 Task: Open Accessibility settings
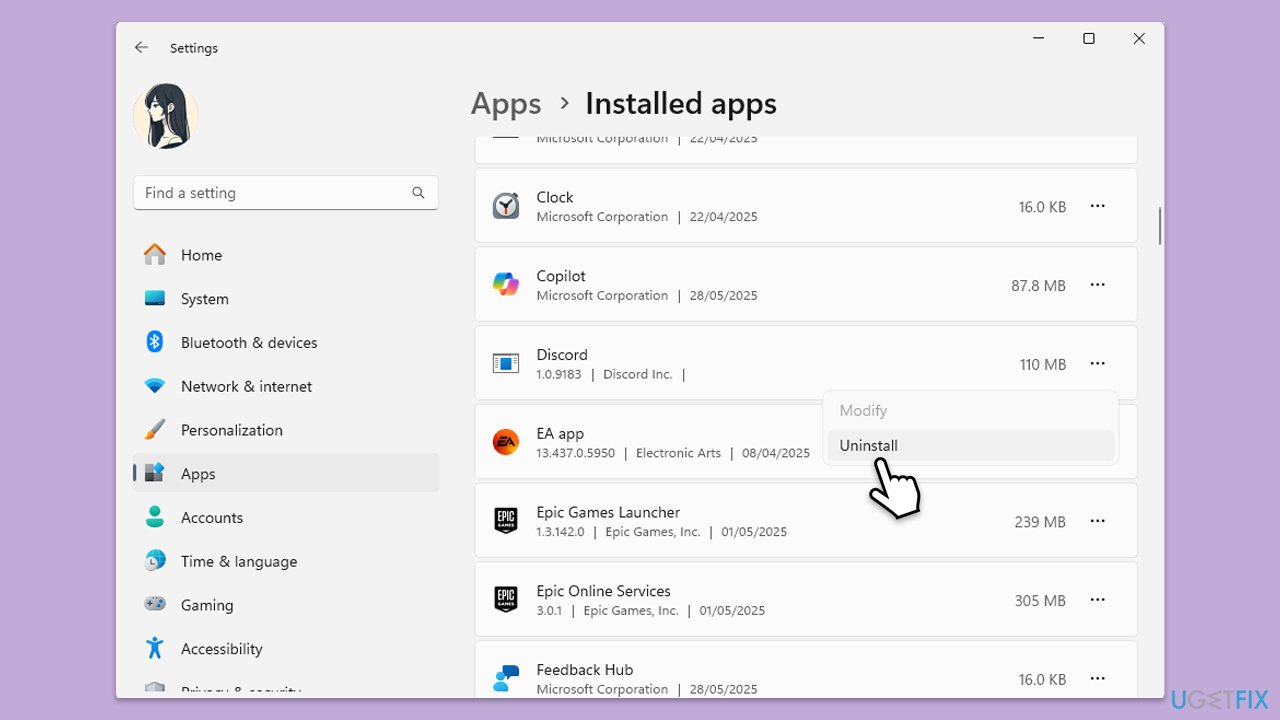221,649
